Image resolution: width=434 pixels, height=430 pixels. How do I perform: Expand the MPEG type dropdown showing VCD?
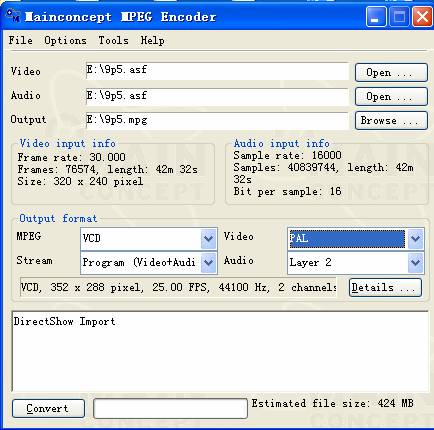pyautogui.click(x=209, y=238)
